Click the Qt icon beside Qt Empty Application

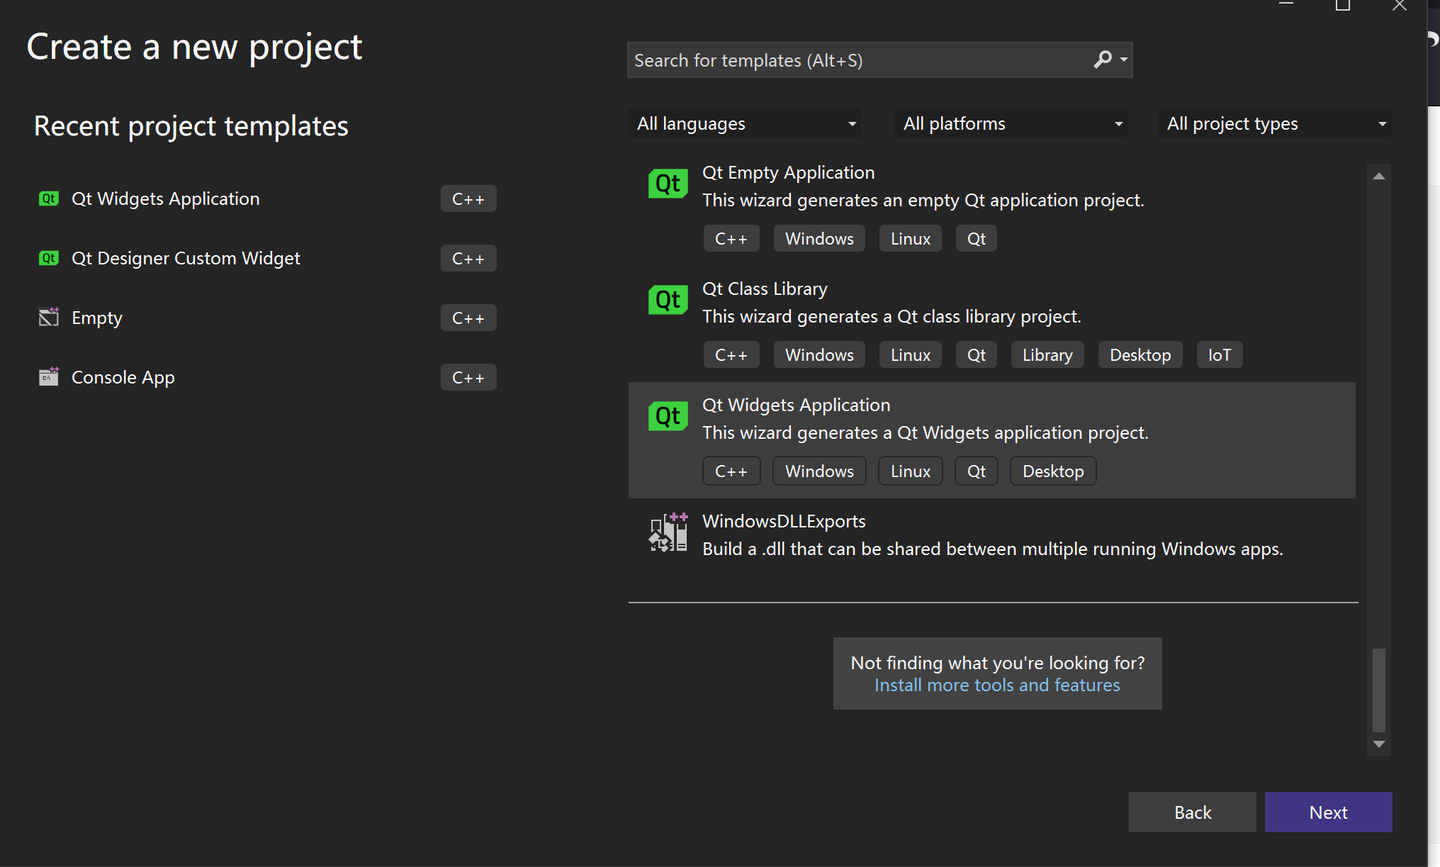[x=668, y=184]
